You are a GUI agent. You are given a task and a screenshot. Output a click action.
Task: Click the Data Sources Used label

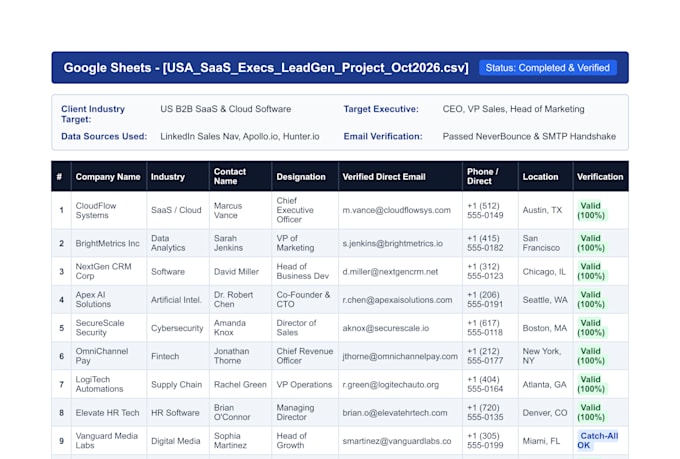tap(104, 136)
